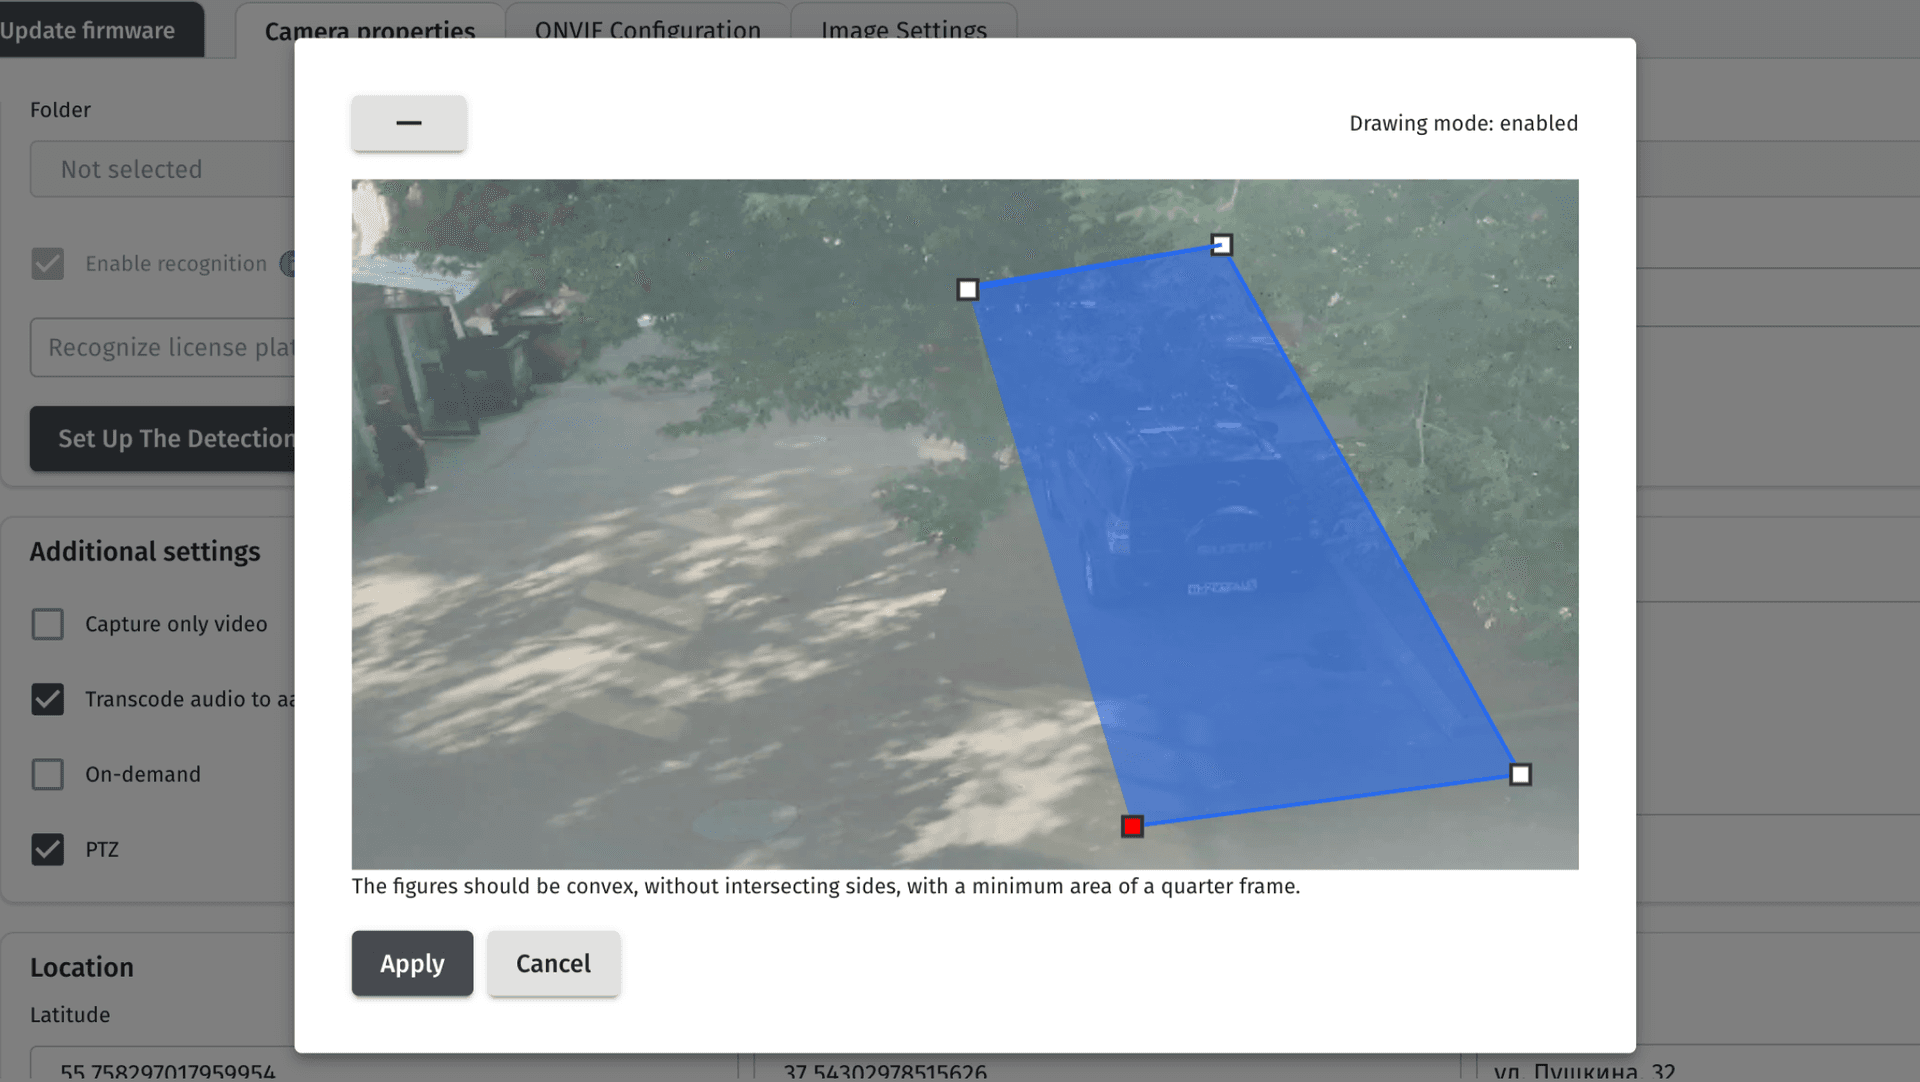Toggle the Capture only video checkbox
This screenshot has height=1082, width=1920.
[x=47, y=624]
